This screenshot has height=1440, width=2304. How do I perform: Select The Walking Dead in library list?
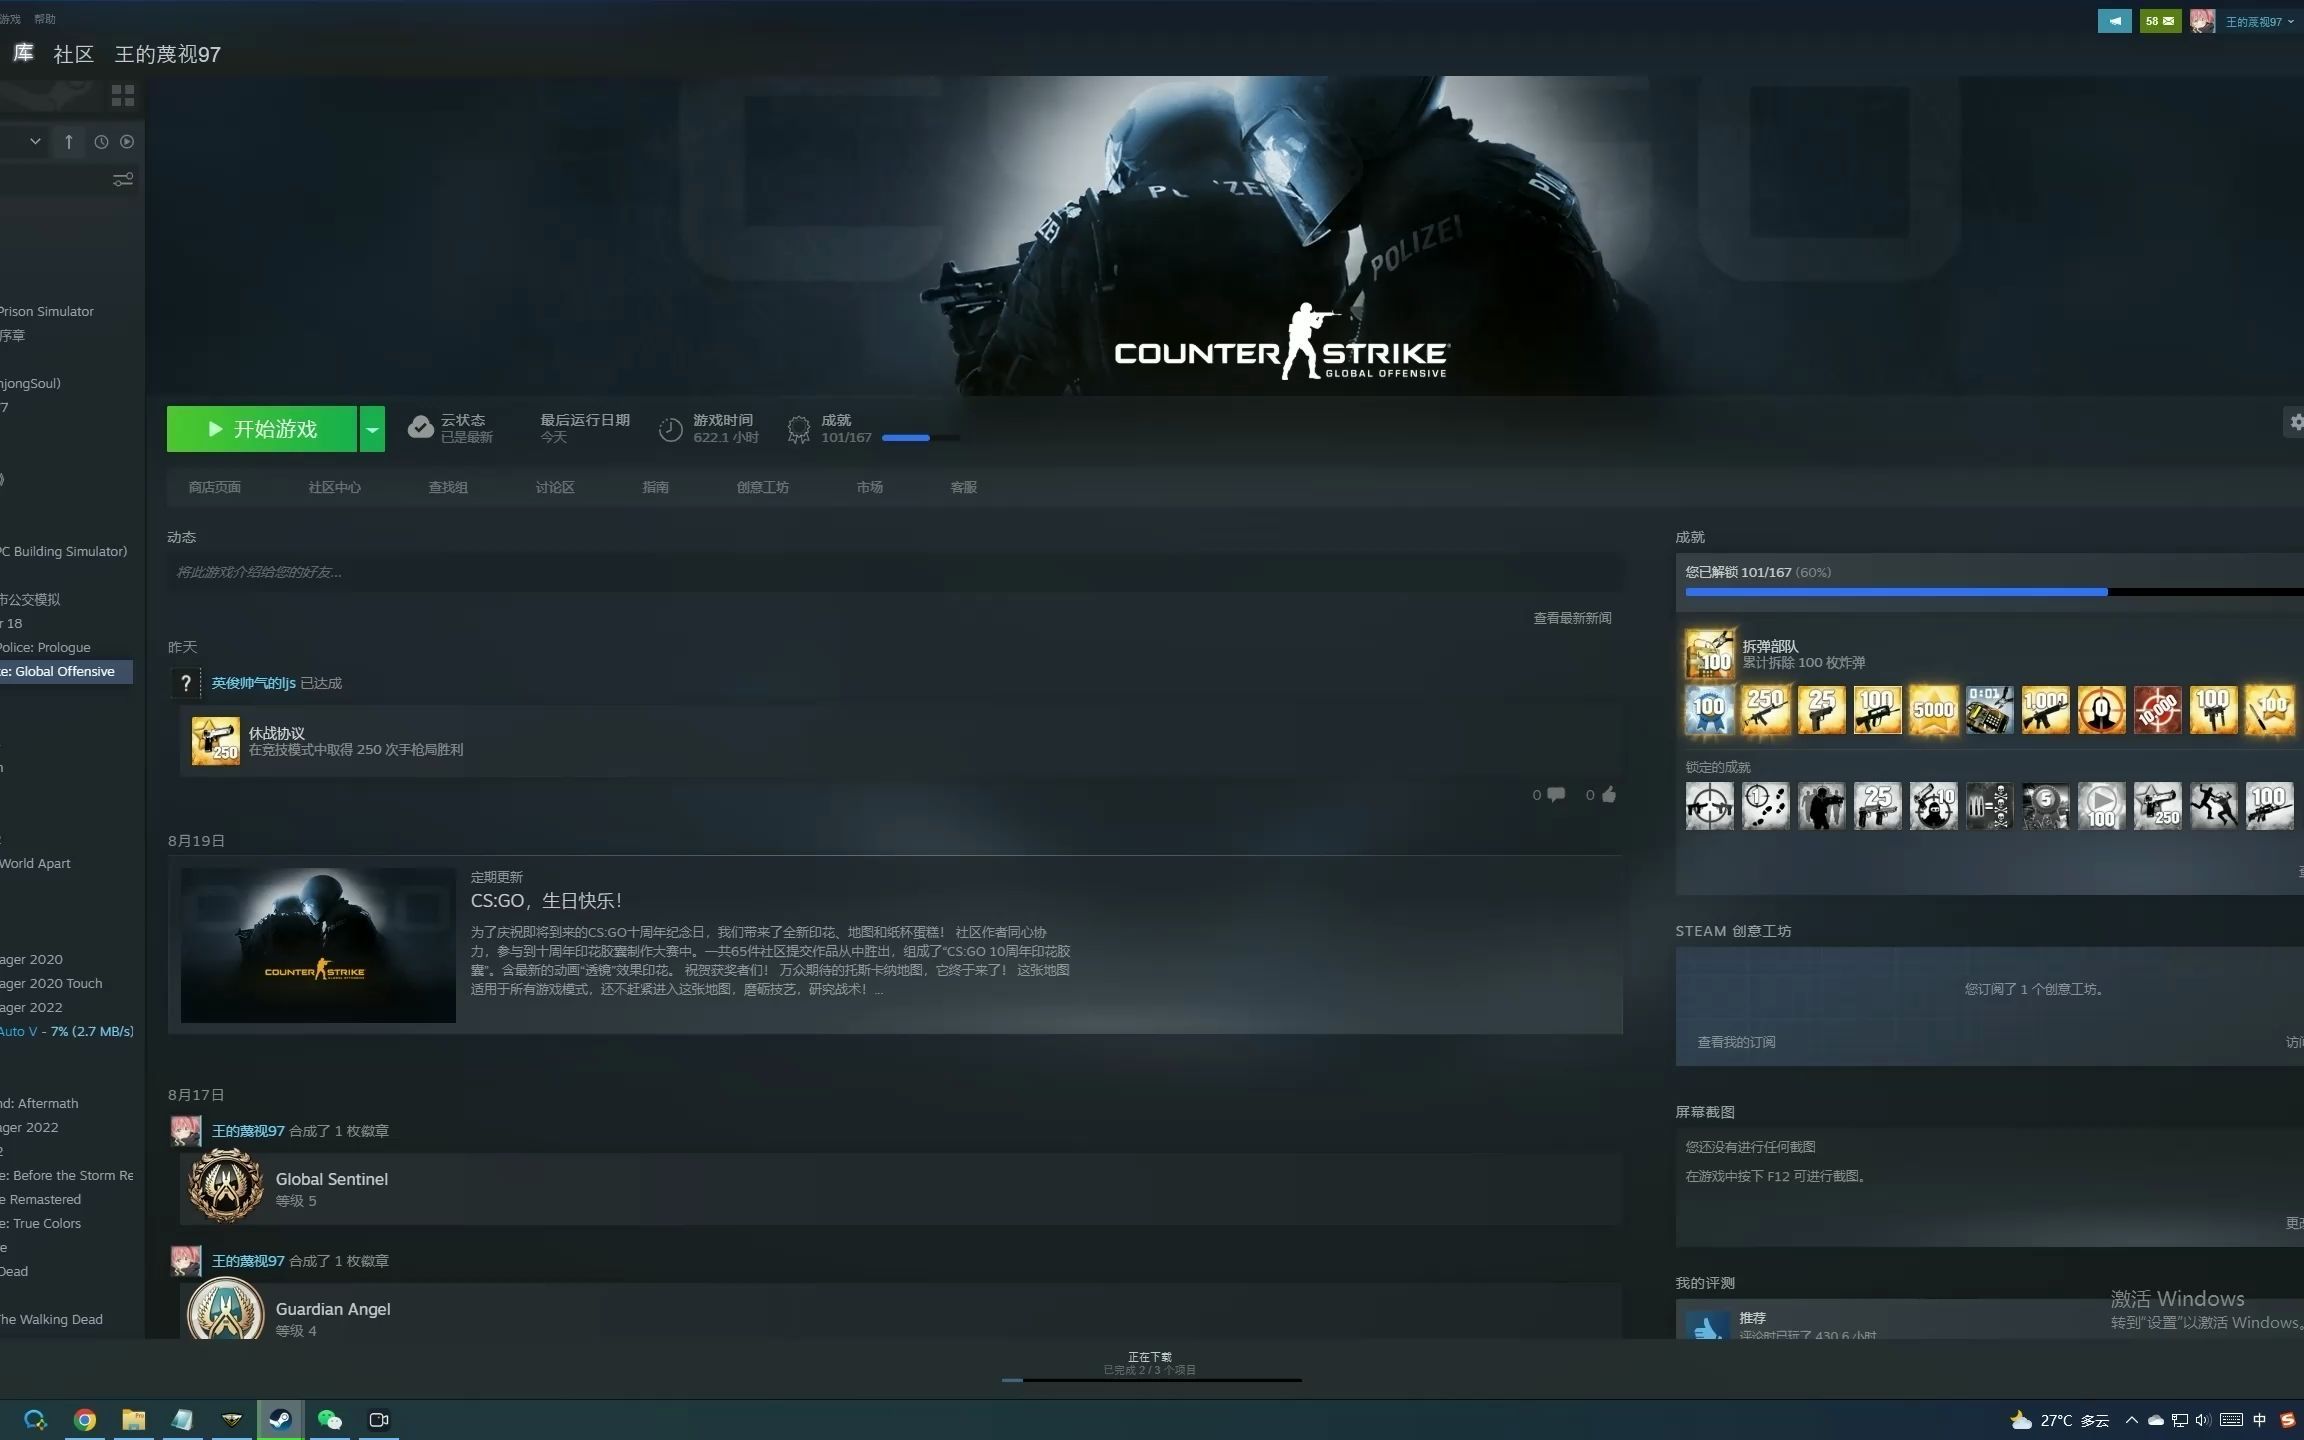pos(52,1319)
